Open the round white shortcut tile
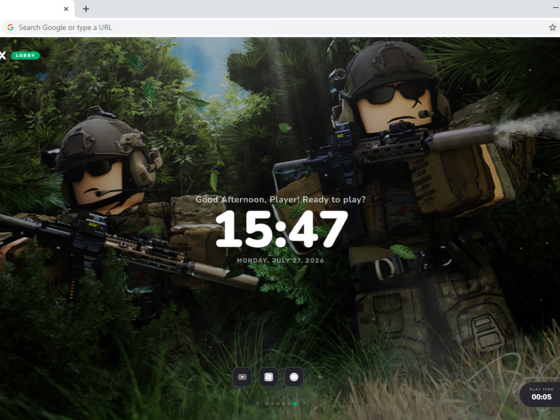This screenshot has height=420, width=560. pos(294,377)
